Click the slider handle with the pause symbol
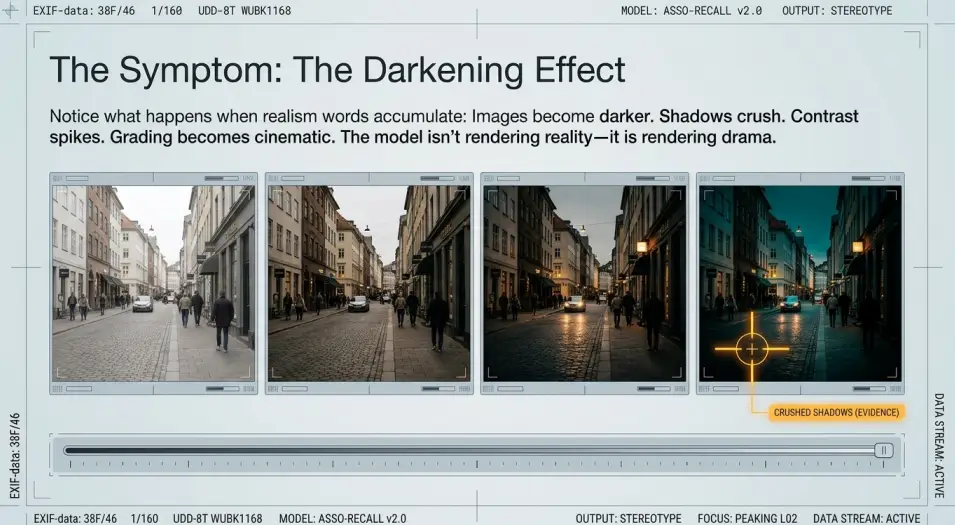This screenshot has width=955, height=525. tap(883, 450)
